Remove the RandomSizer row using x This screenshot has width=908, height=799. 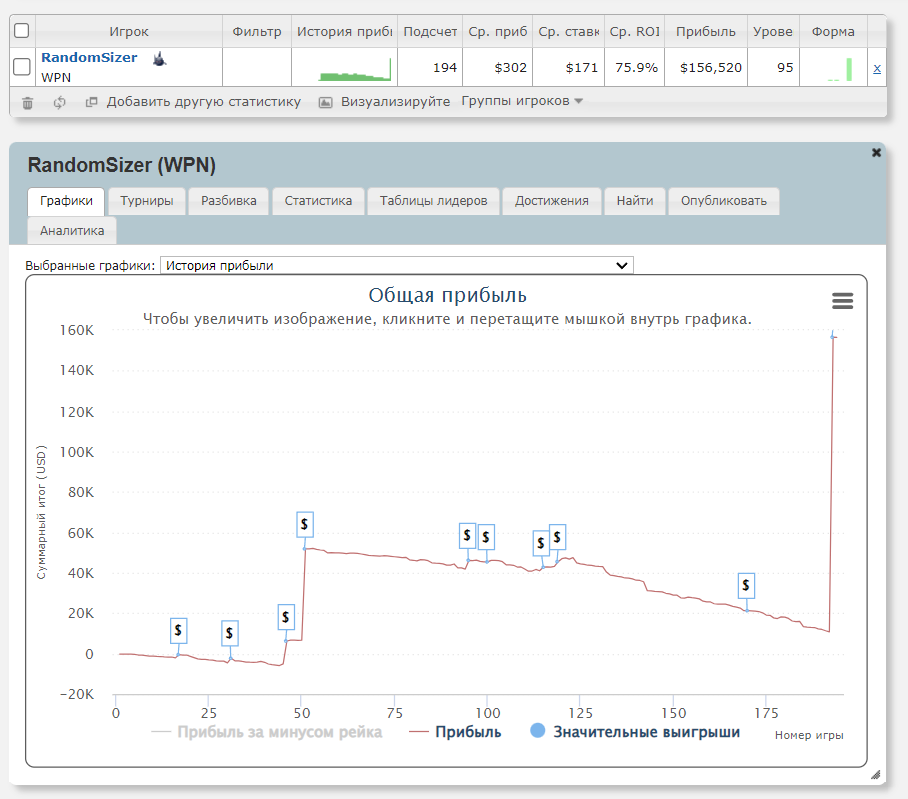click(x=877, y=68)
